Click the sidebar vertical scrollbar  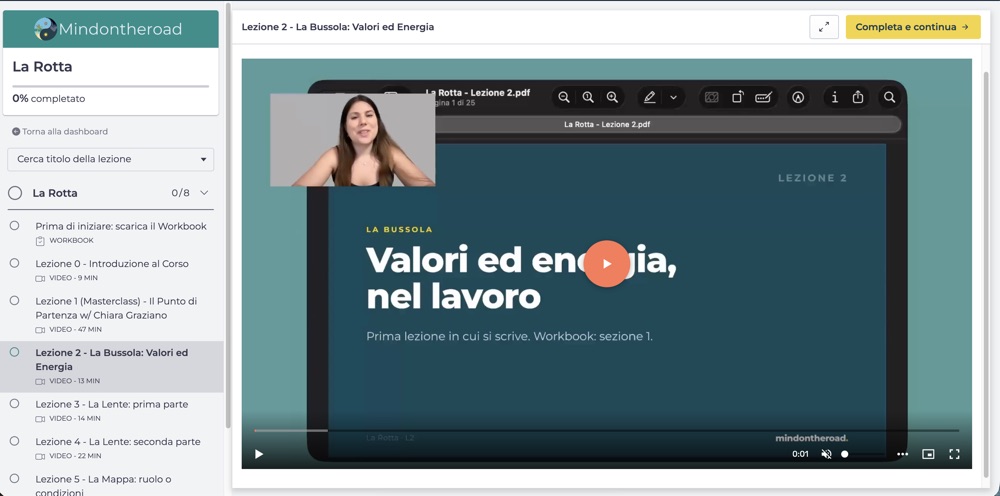tap(228, 217)
